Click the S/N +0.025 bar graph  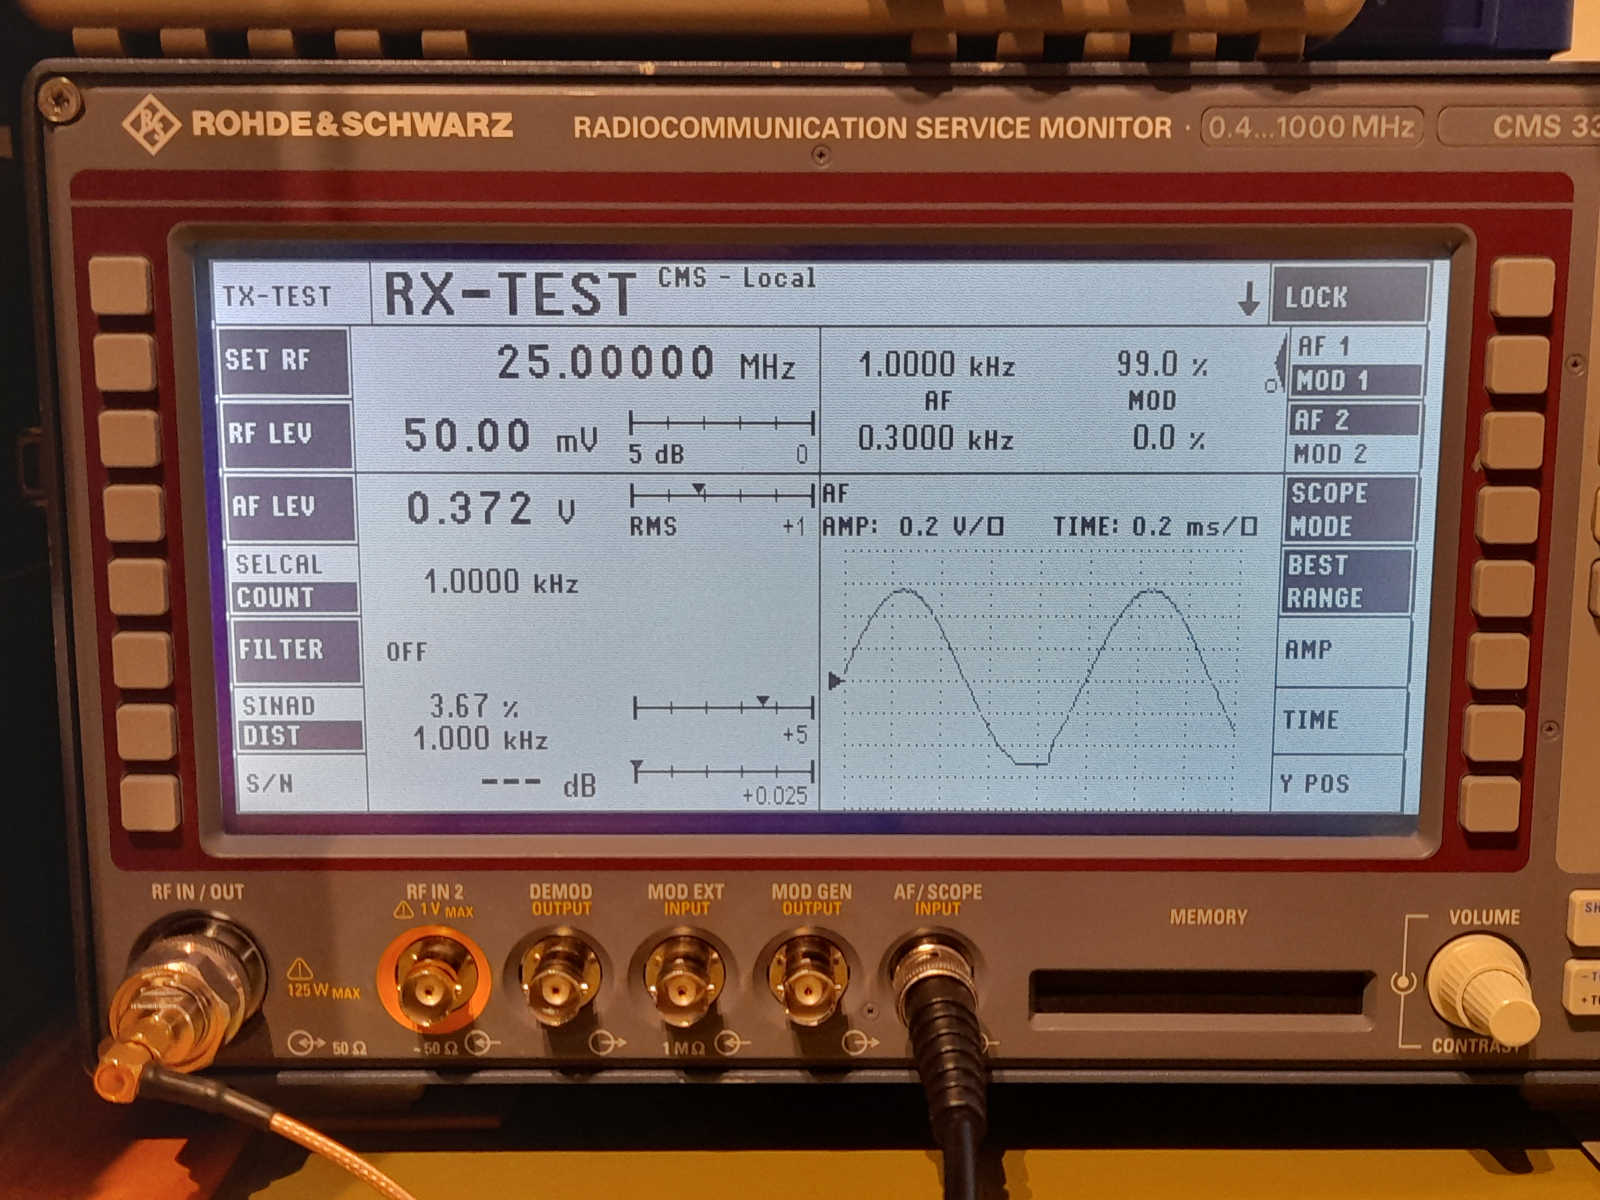tap(723, 771)
